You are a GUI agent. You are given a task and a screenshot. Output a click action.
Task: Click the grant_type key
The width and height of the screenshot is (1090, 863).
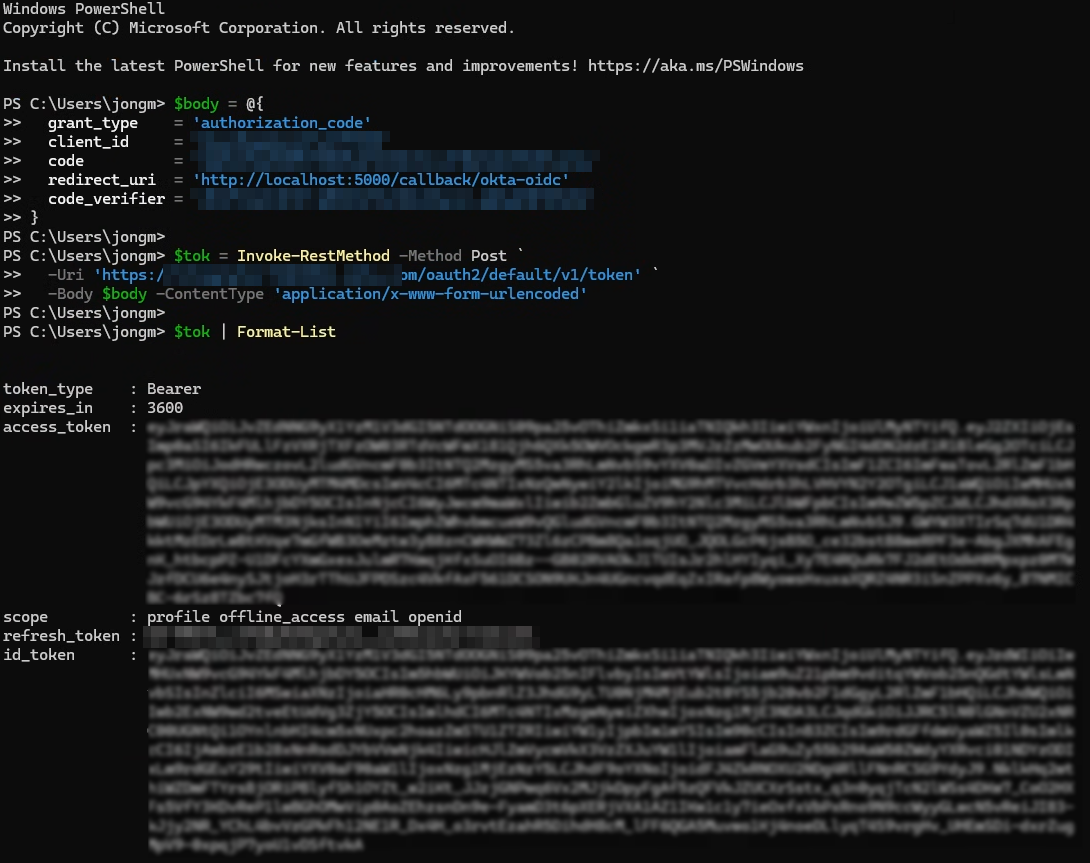click(x=92, y=123)
